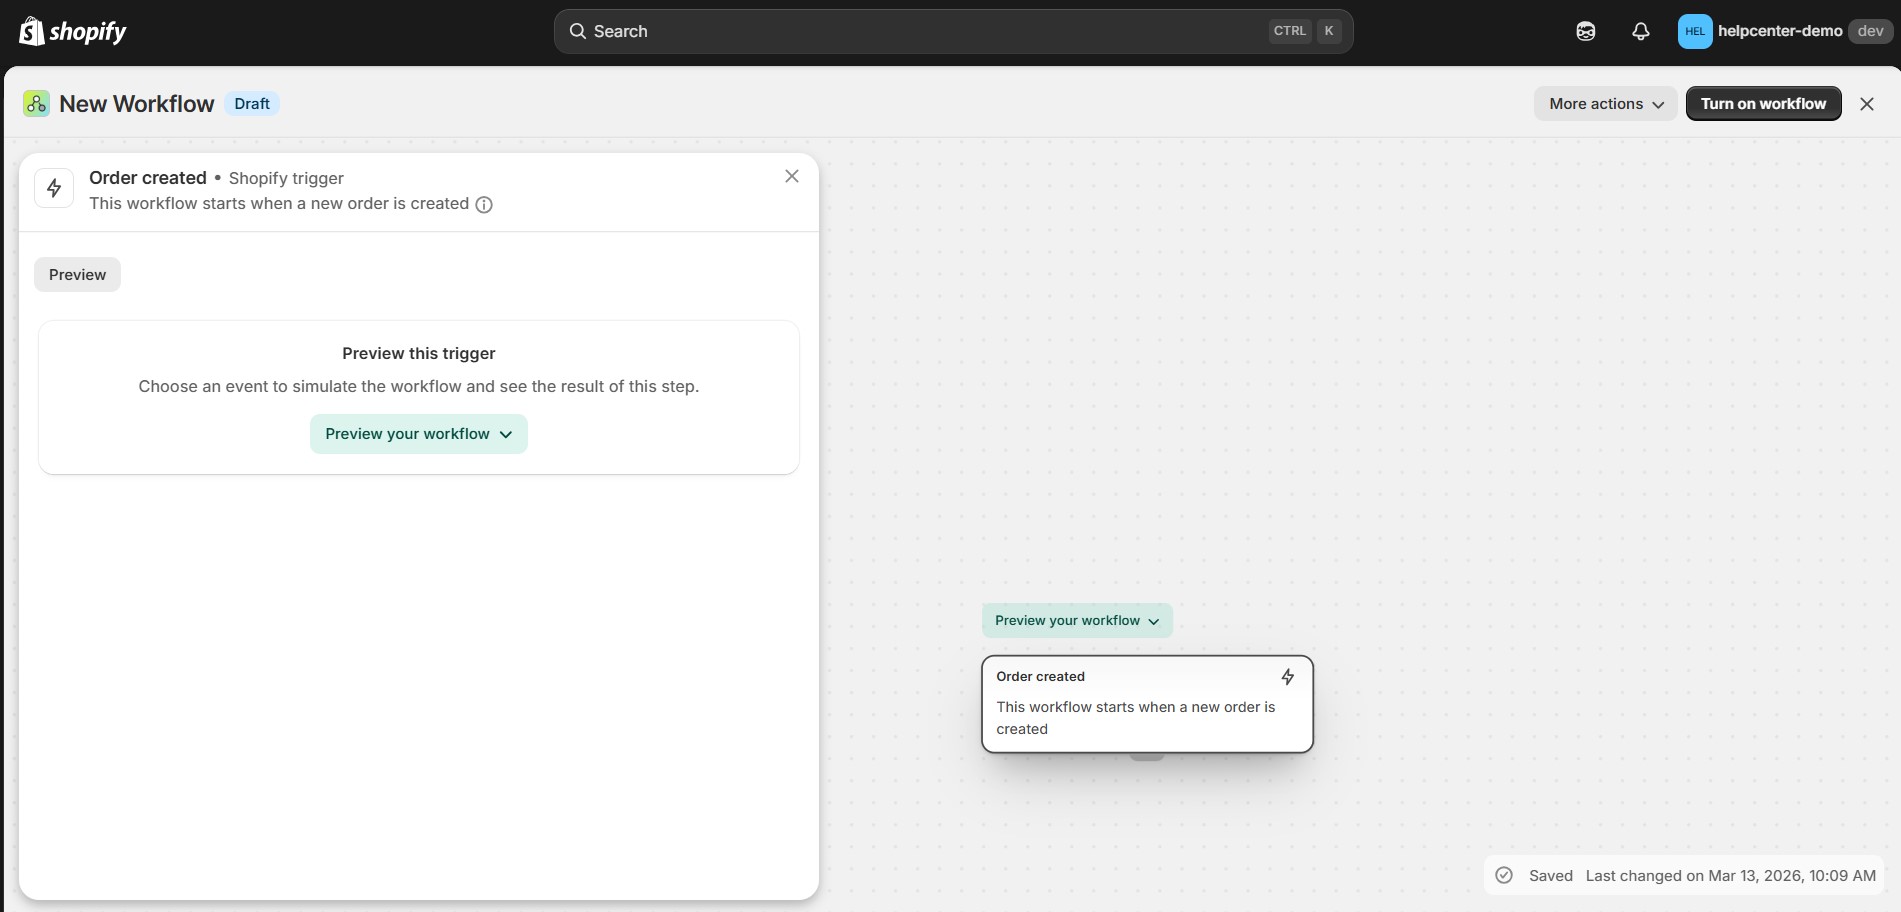Click the New Workflow title

(x=137, y=104)
